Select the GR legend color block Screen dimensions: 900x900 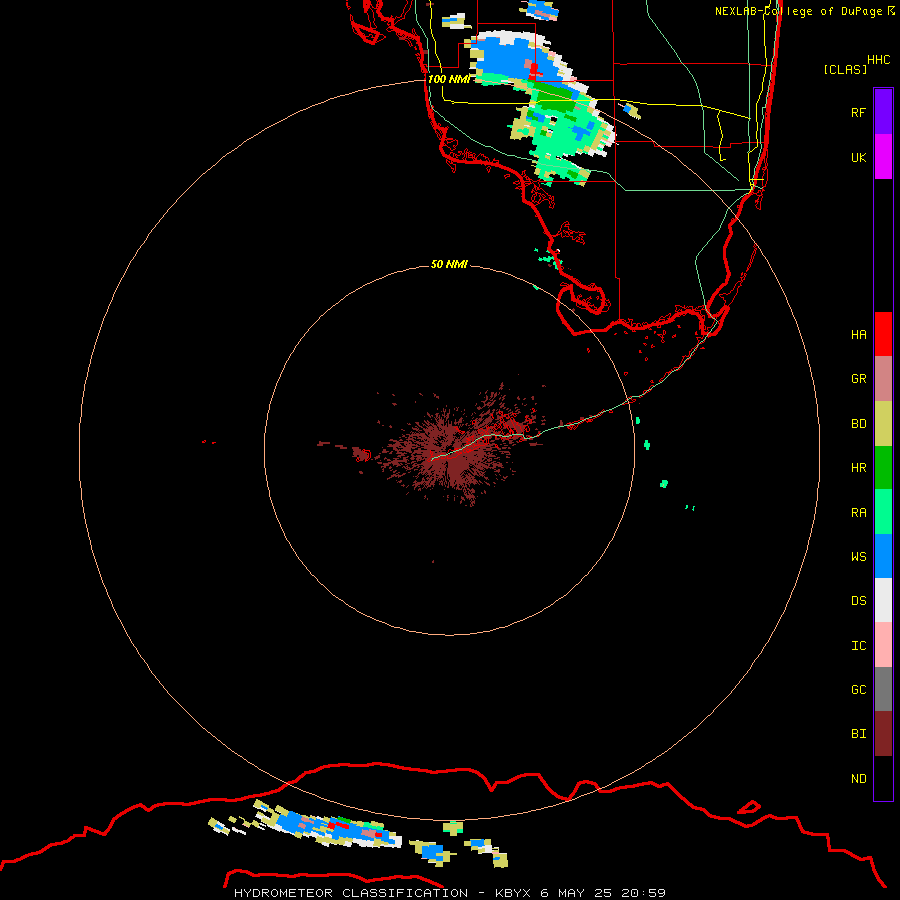(x=883, y=378)
